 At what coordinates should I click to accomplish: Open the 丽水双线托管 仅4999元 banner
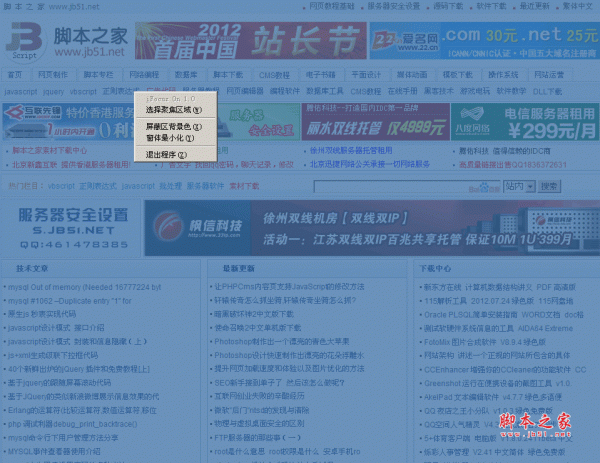point(375,122)
